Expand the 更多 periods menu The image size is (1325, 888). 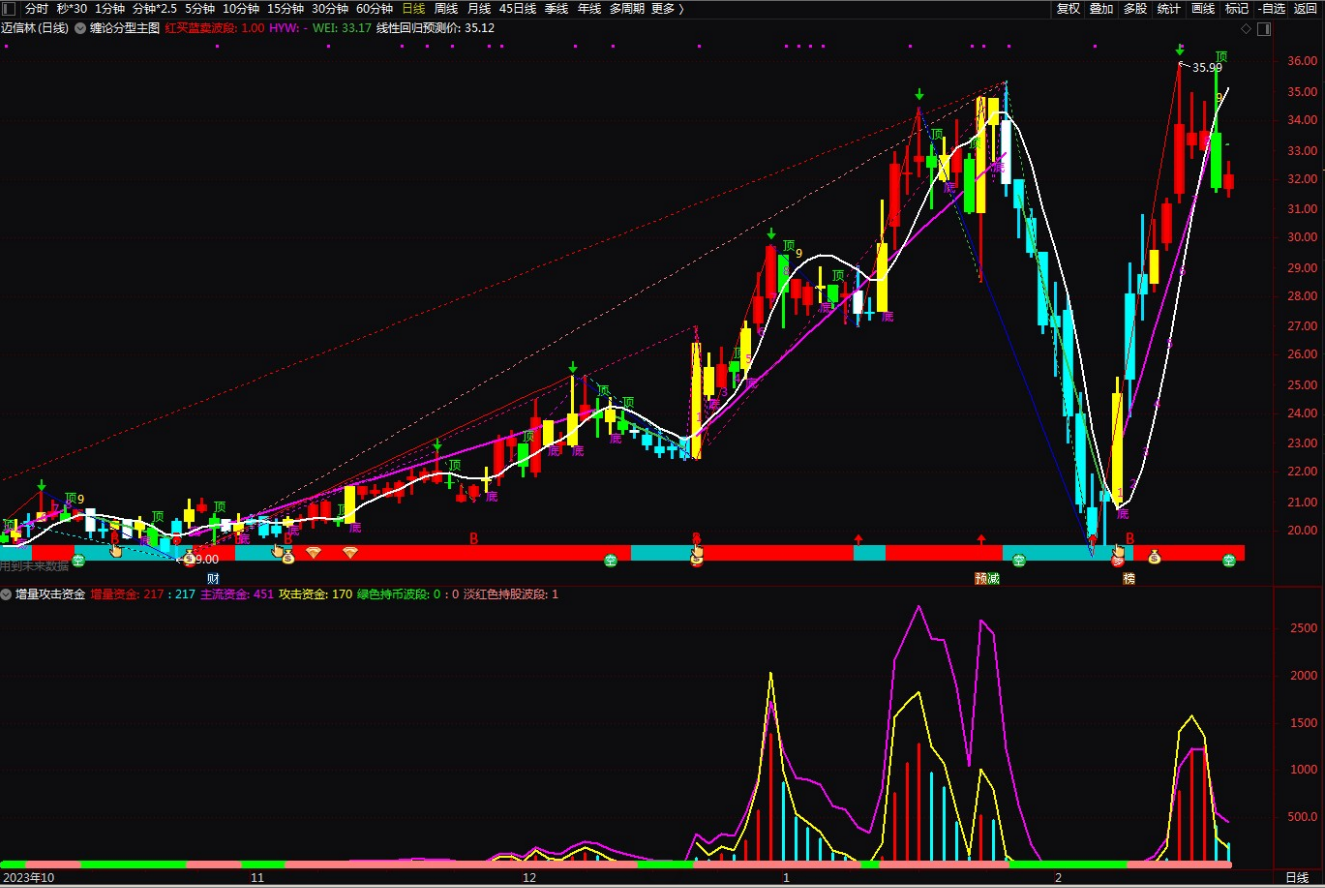pos(667,8)
